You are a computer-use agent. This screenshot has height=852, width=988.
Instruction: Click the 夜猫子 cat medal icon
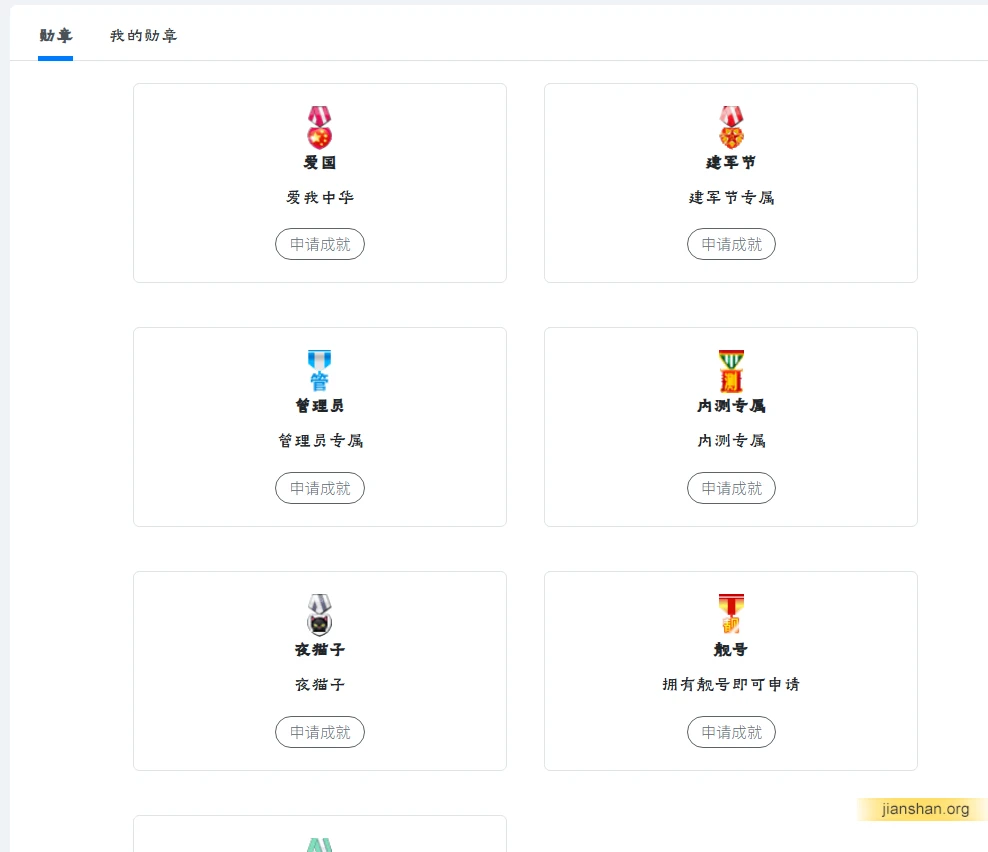coord(319,615)
